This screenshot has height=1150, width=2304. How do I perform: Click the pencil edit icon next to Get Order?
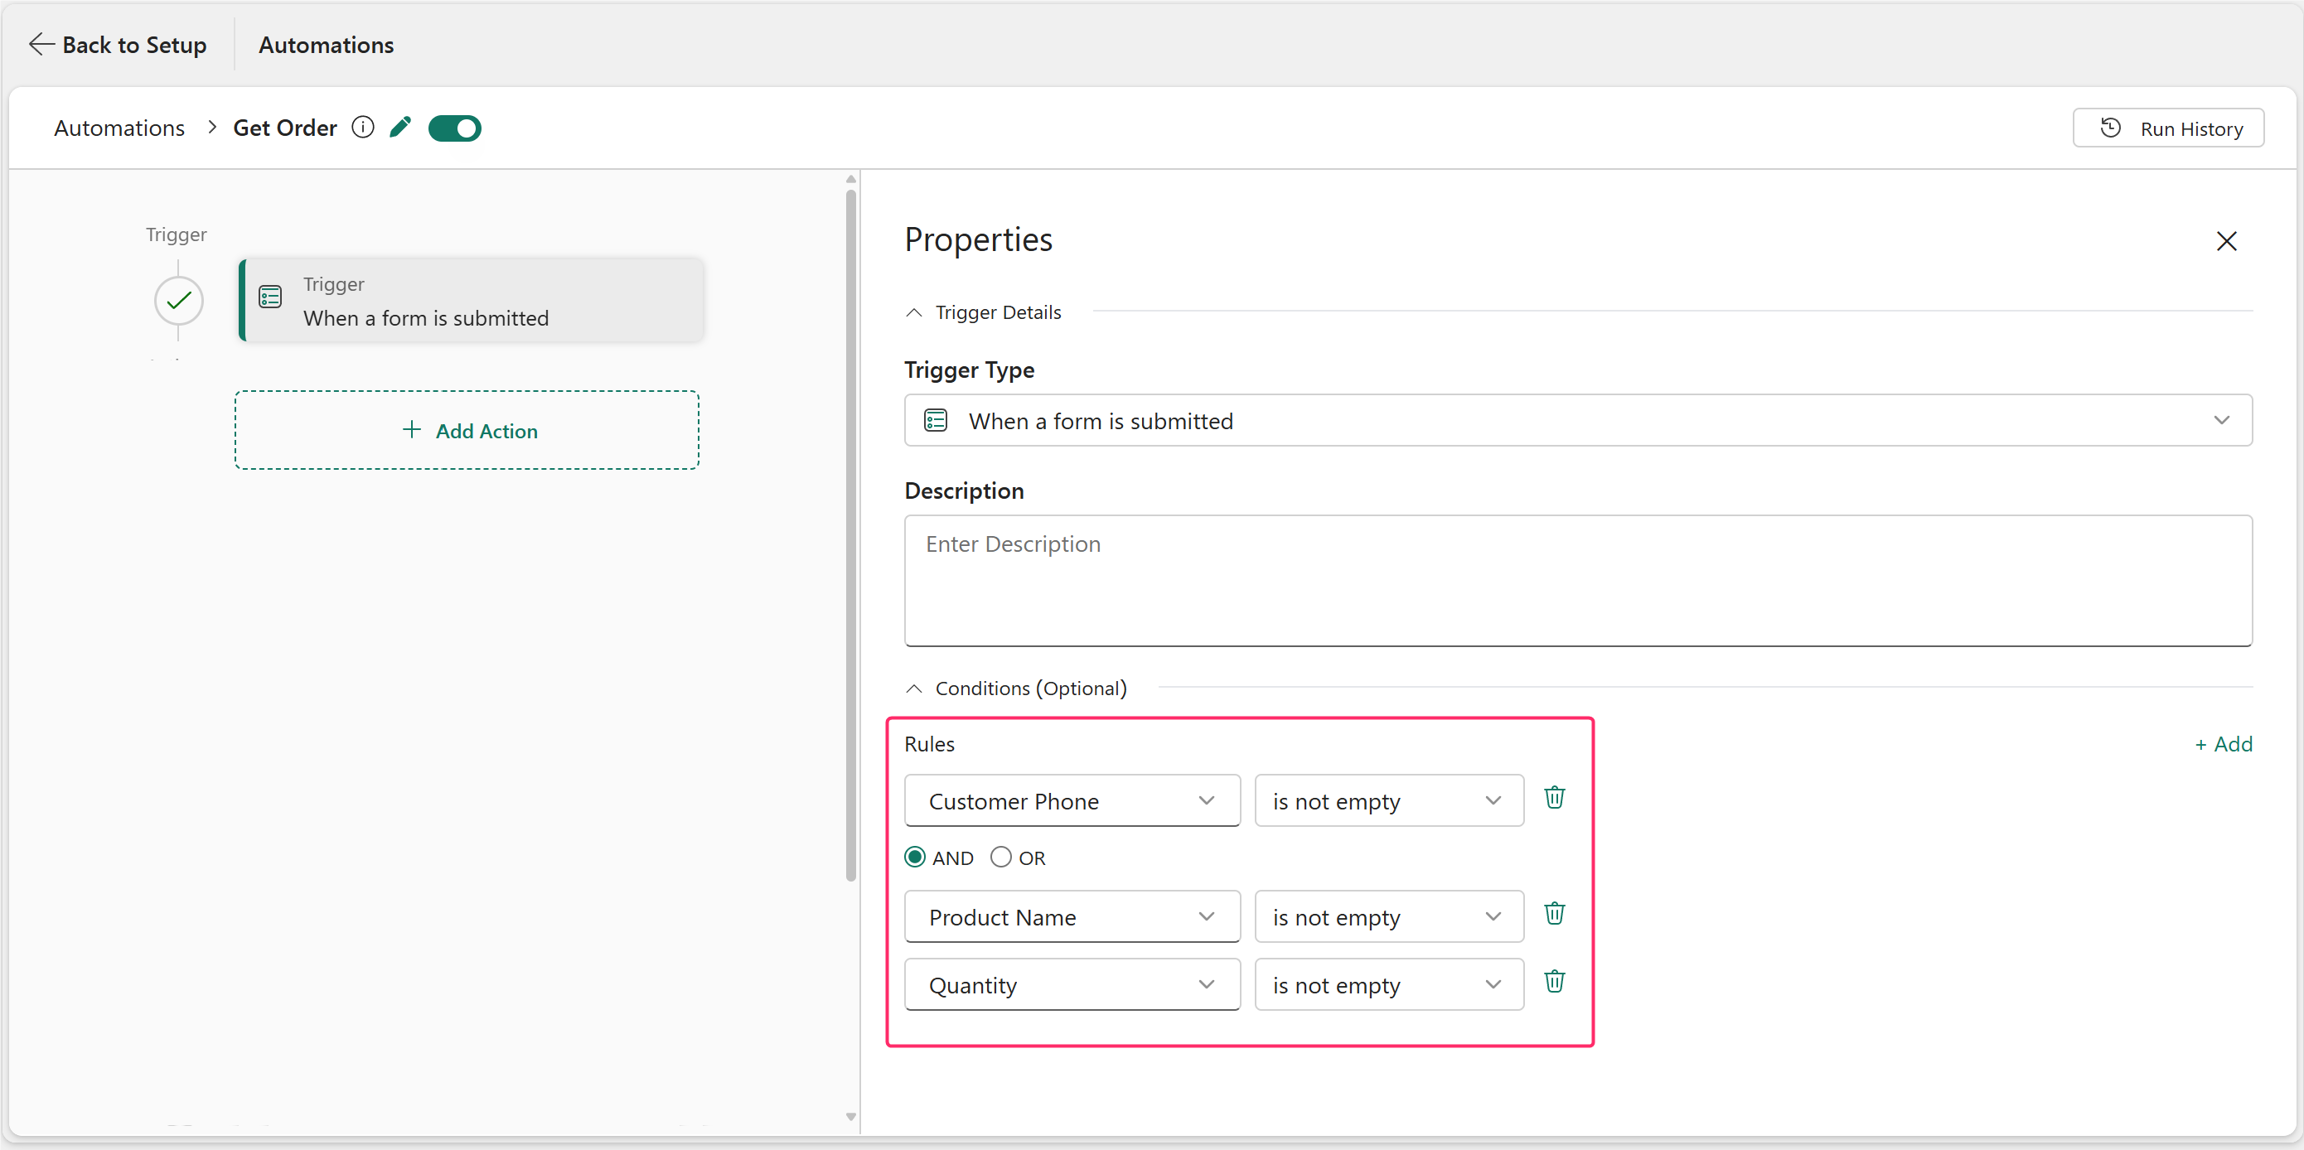pyautogui.click(x=400, y=127)
